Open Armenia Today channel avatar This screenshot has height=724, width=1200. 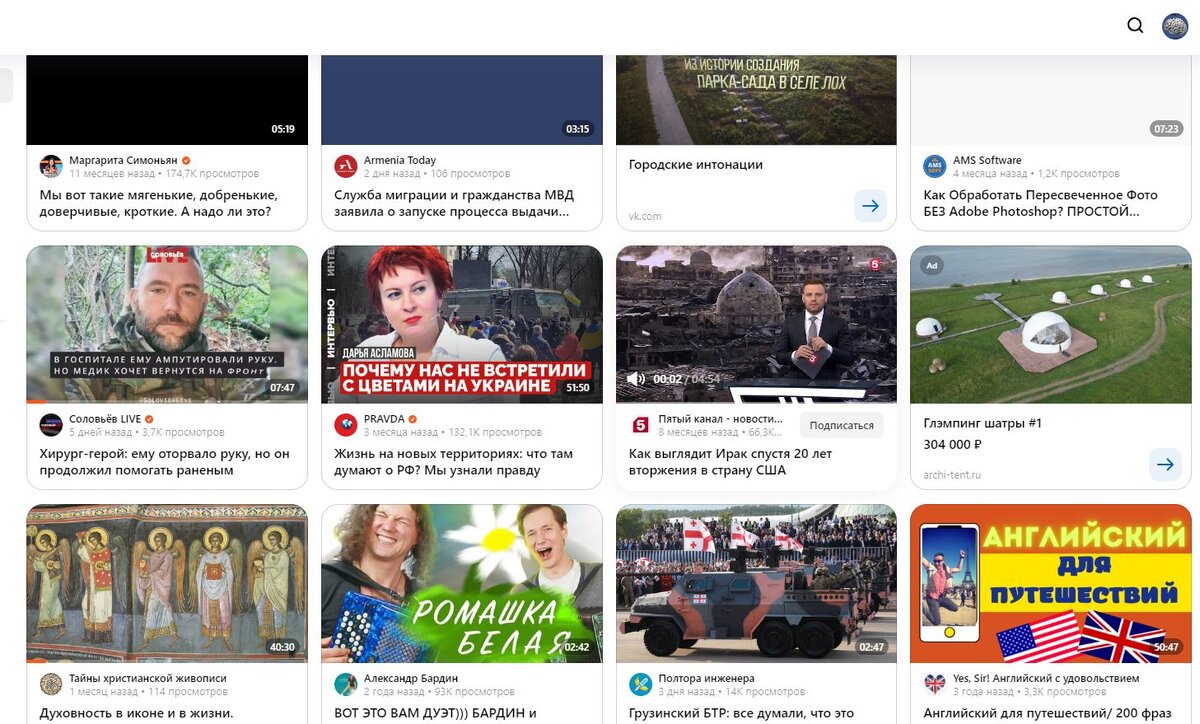(x=346, y=166)
